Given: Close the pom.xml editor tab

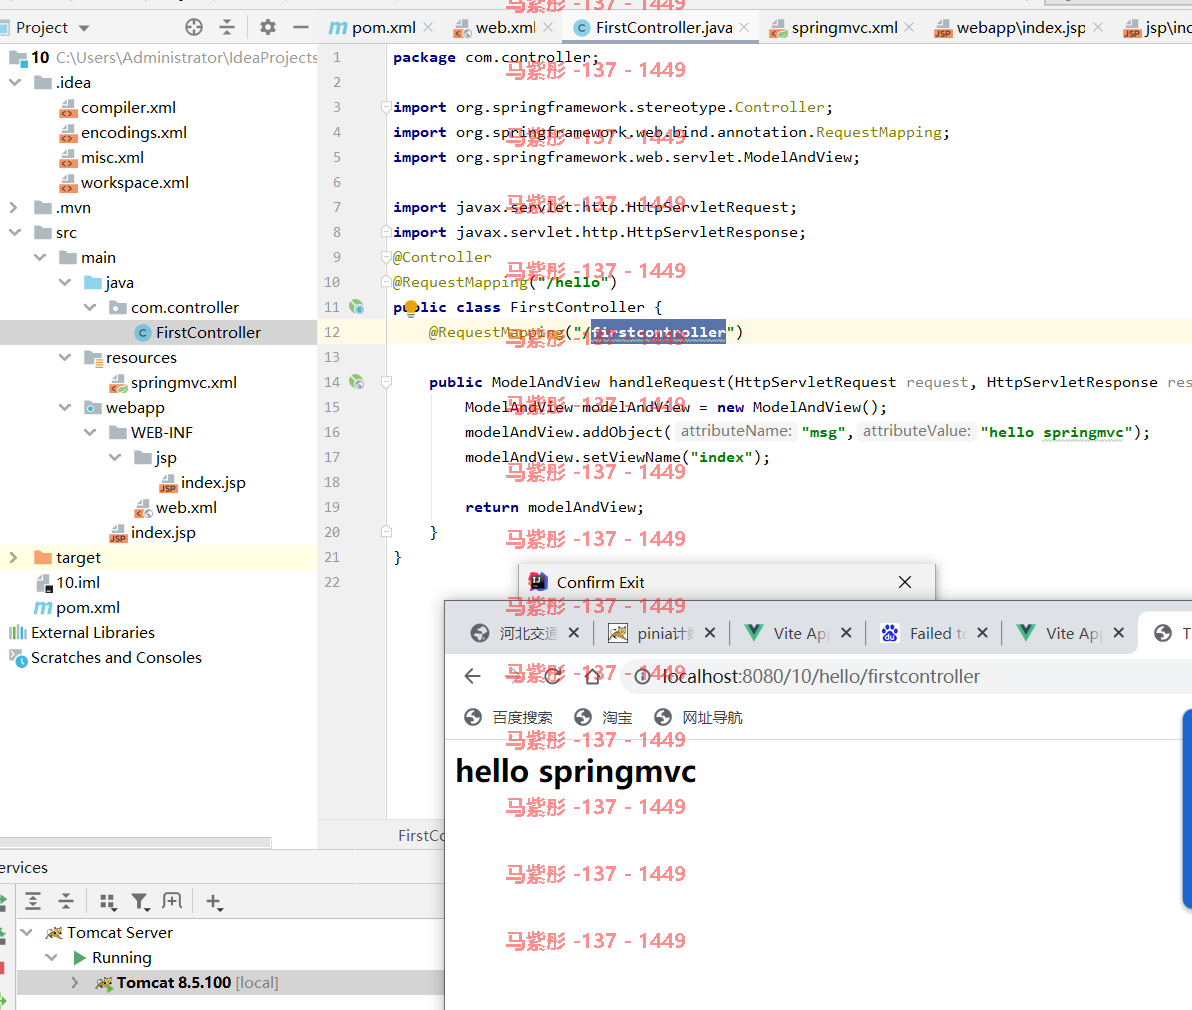Looking at the screenshot, I should tap(429, 27).
